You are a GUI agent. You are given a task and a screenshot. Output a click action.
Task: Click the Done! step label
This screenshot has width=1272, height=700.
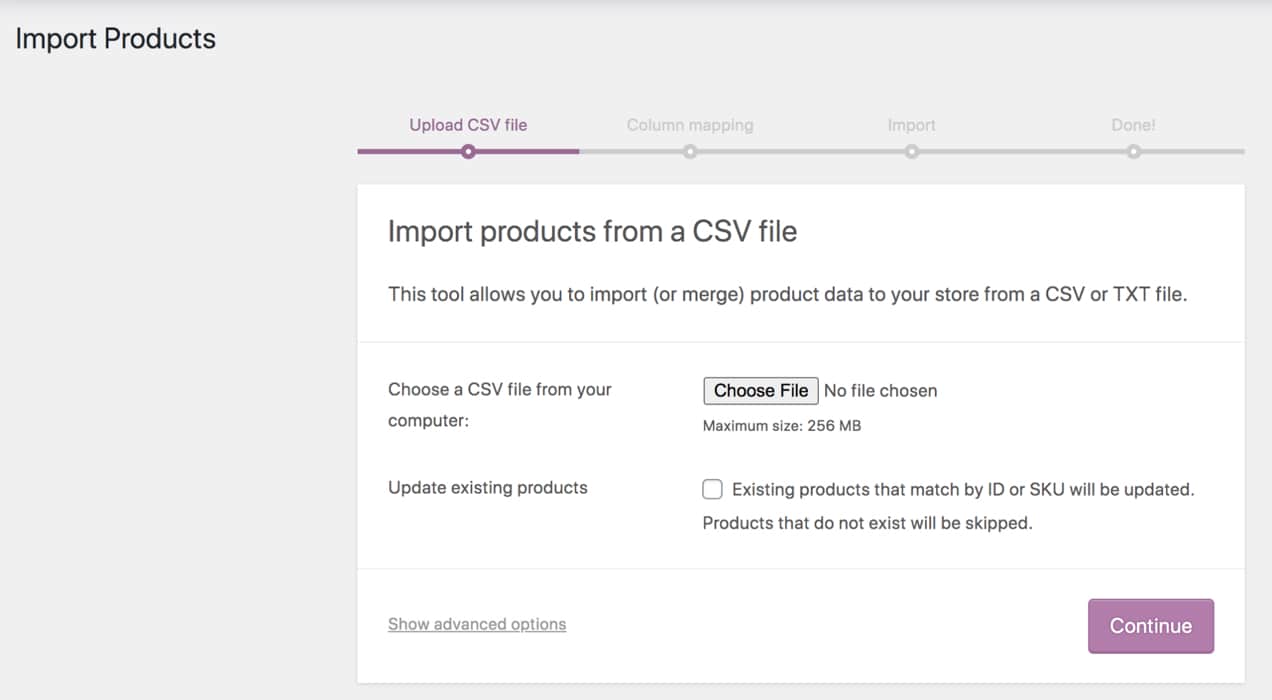[1133, 125]
